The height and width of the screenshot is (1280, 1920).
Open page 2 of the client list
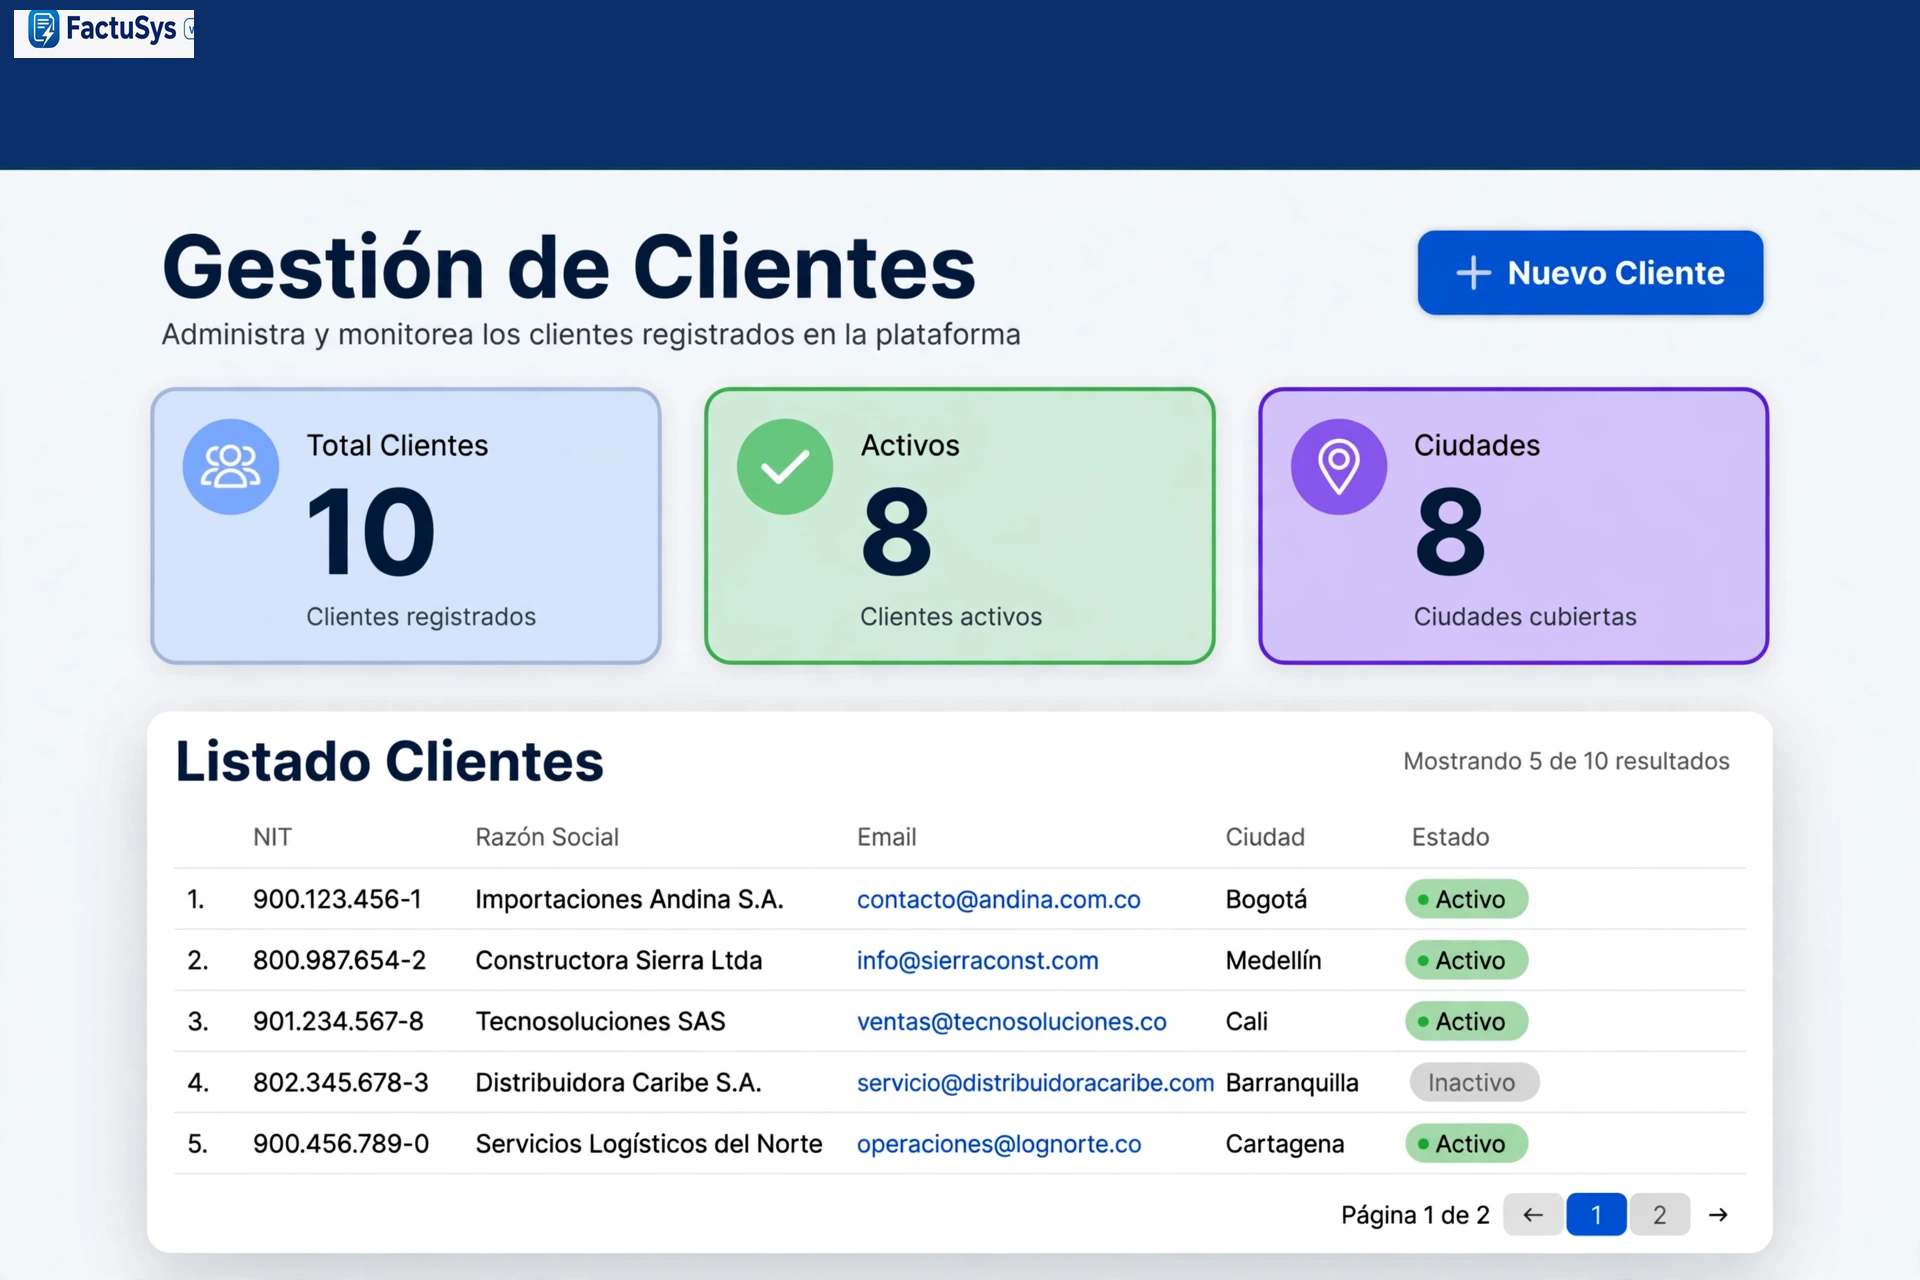[1660, 1214]
